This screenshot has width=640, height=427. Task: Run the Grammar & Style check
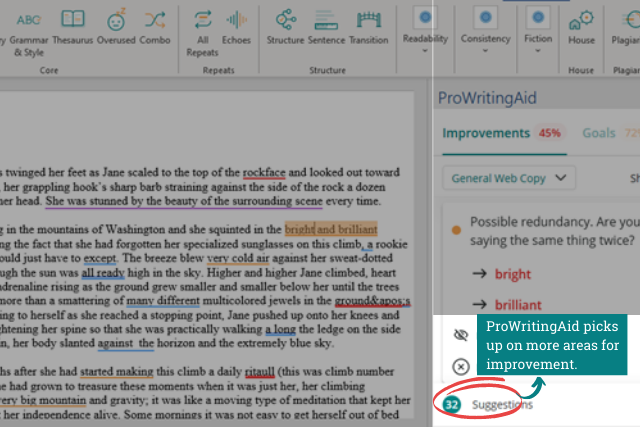29,33
